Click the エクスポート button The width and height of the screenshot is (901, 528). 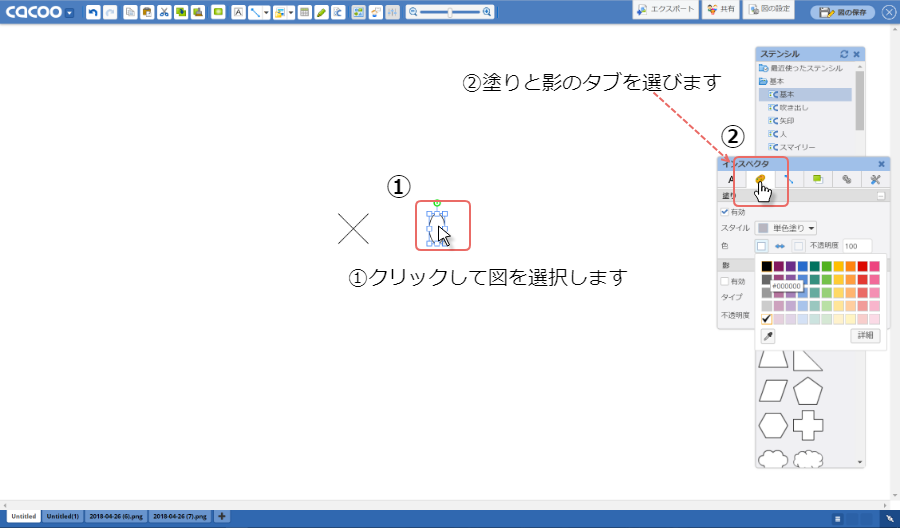pos(665,10)
